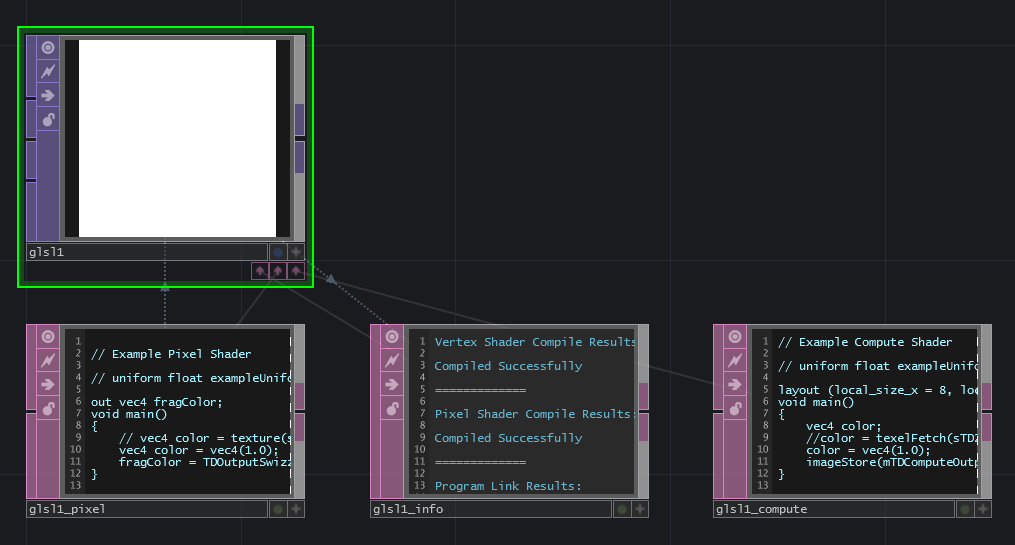Click the lock icon on glsl1_compute

pyautogui.click(x=735, y=408)
